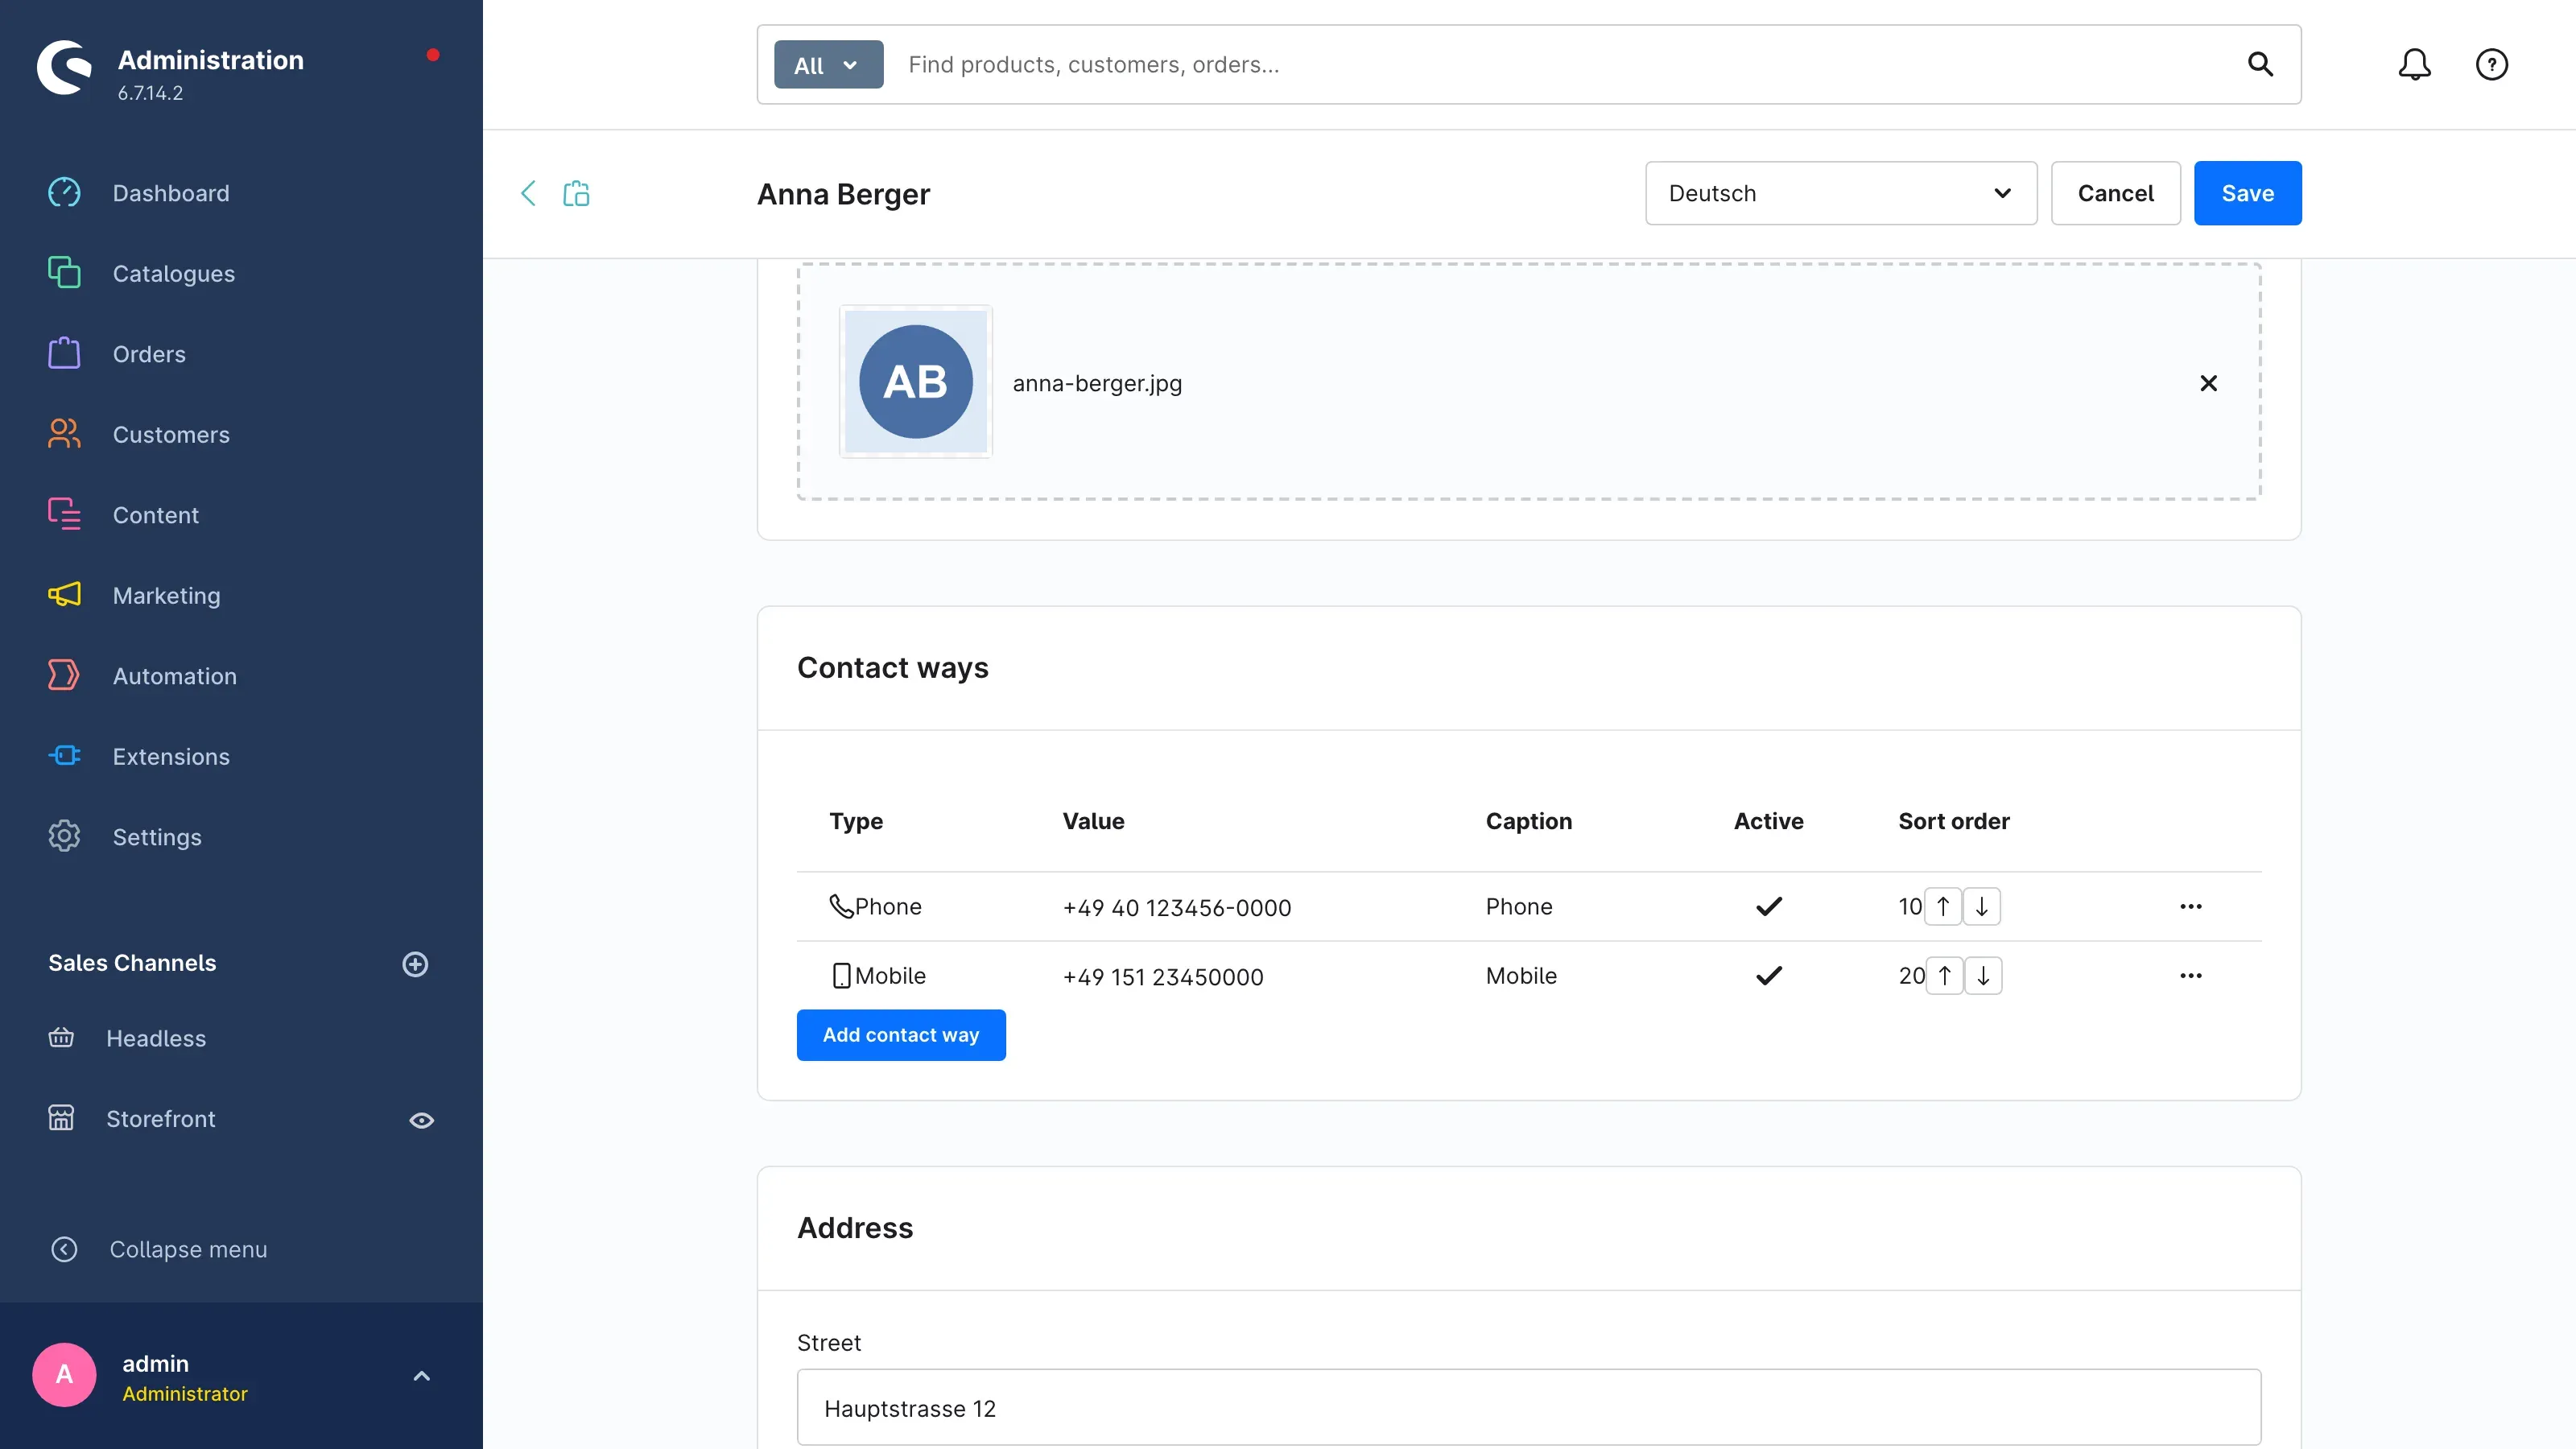Collapse the sidebar menu
Viewport: 2576px width, 1449px height.
158,1249
